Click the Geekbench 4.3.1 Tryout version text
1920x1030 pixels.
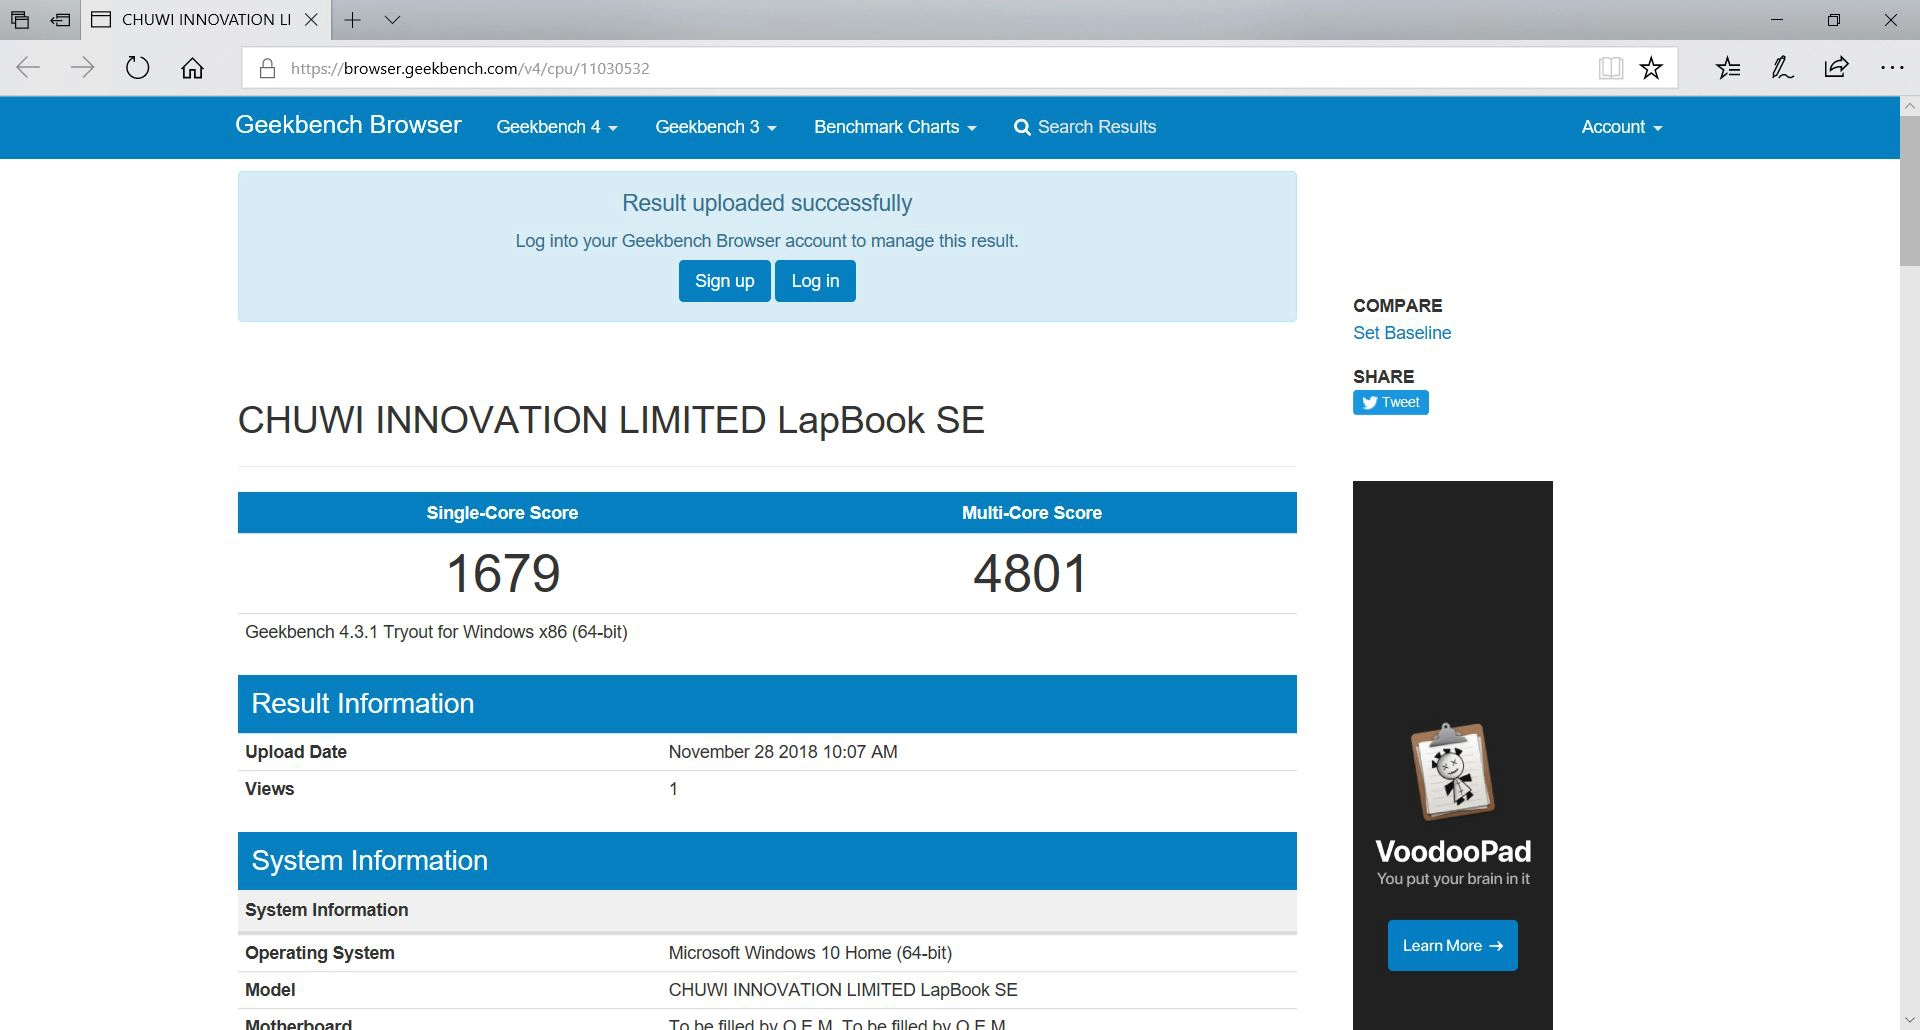[436, 632]
